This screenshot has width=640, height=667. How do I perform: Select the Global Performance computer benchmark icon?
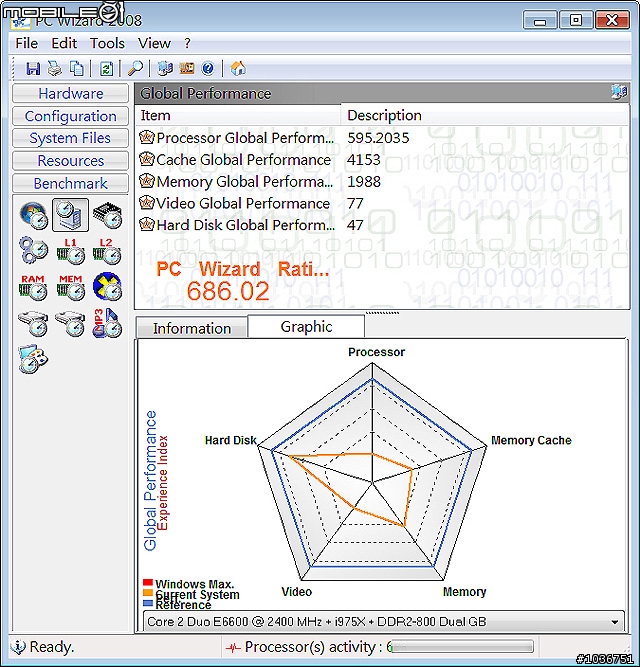pyautogui.click(x=71, y=215)
